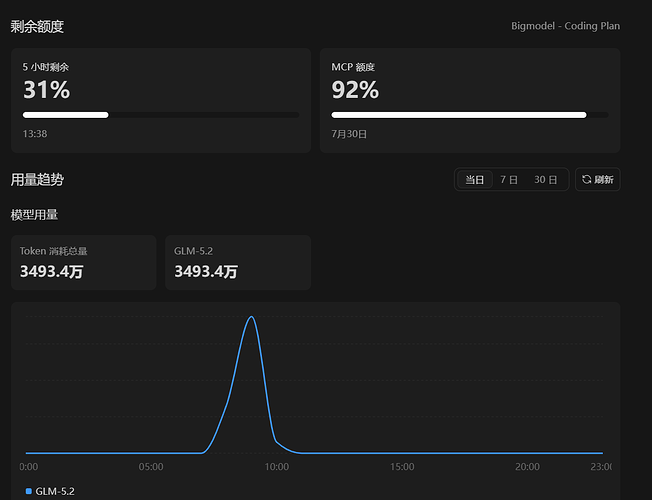Click the usage curve peak
The width and height of the screenshot is (652, 500).
tap(252, 317)
